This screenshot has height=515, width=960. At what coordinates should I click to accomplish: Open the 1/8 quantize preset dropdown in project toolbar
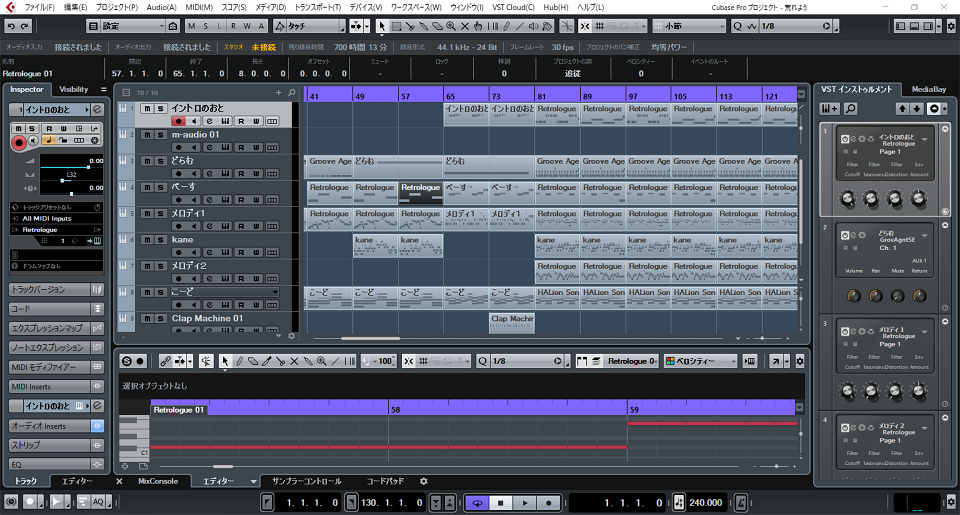pos(795,26)
